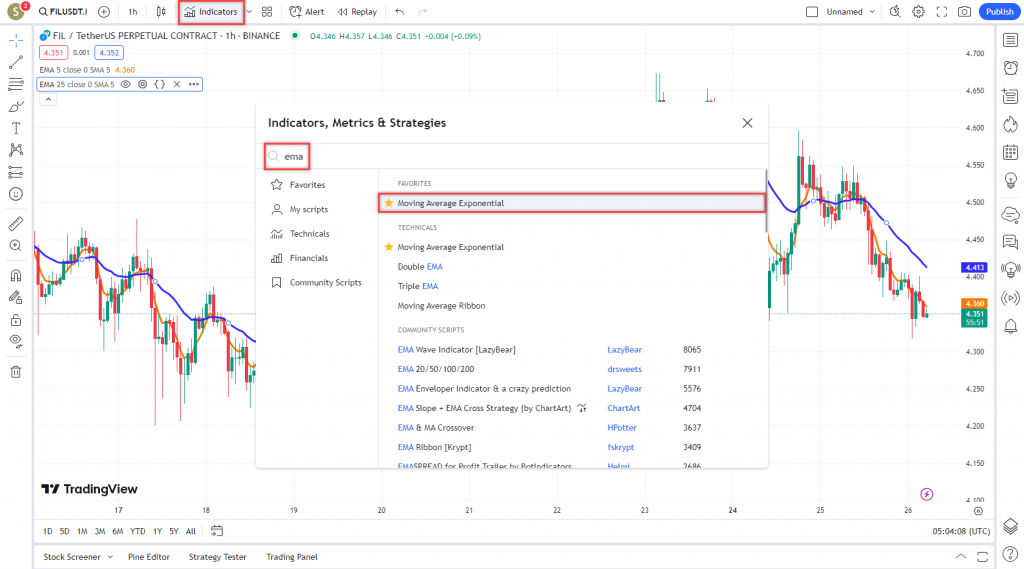This screenshot has height=569, width=1024.
Task: Open the emoji icons tool
Action: [x=16, y=194]
